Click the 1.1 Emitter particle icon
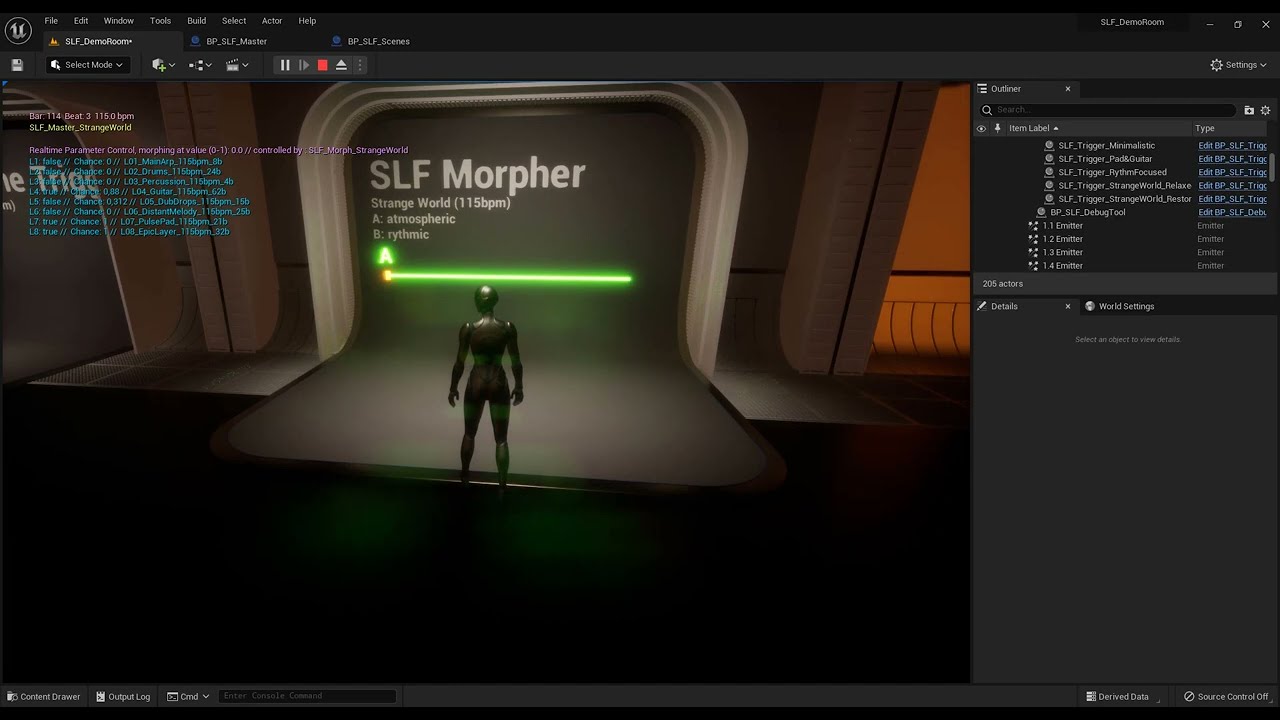The height and width of the screenshot is (720, 1280). click(x=1034, y=226)
